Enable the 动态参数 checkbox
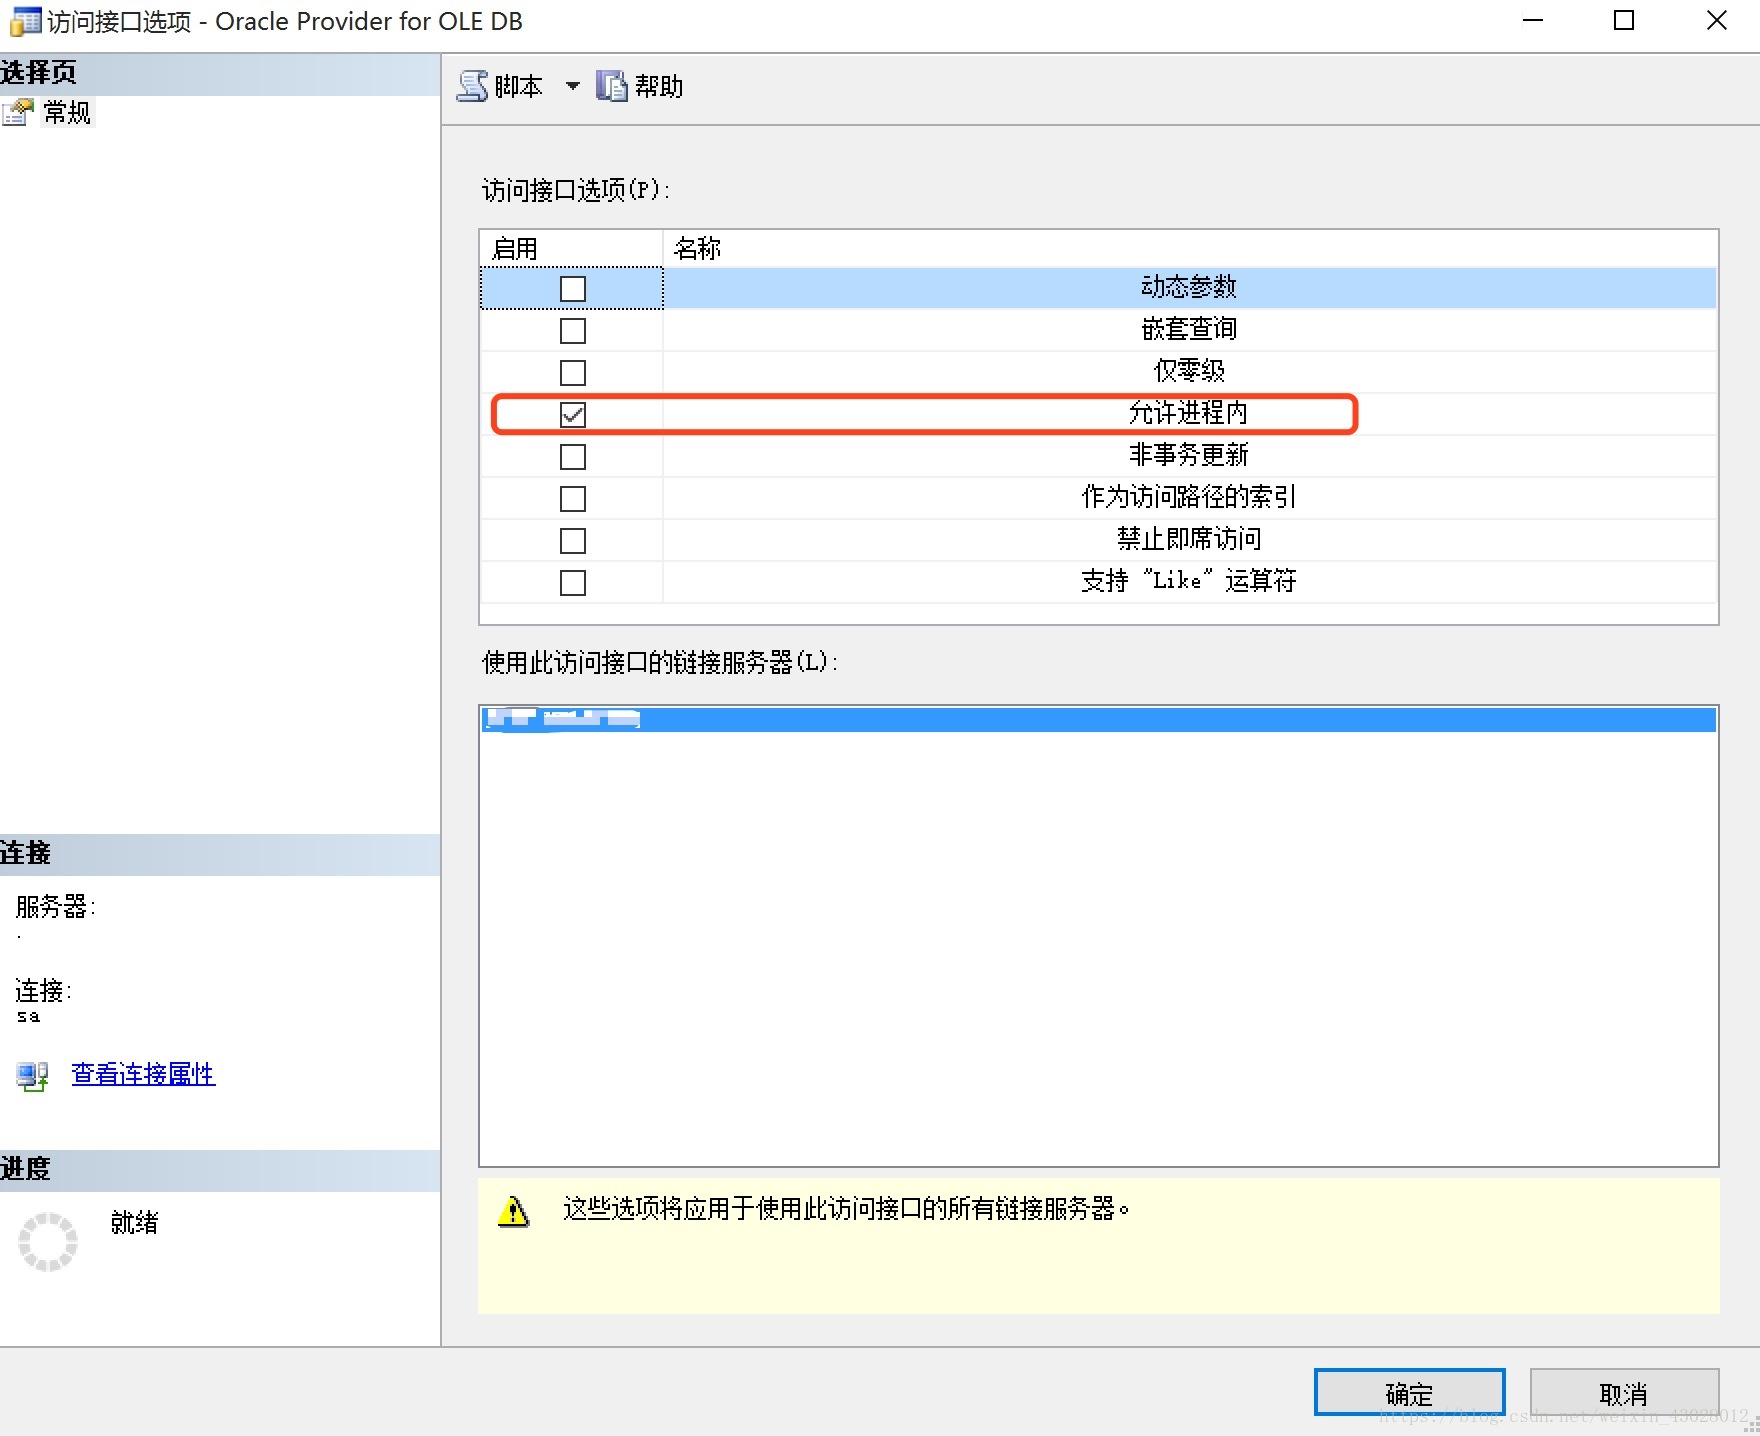The width and height of the screenshot is (1760, 1436). (x=573, y=289)
